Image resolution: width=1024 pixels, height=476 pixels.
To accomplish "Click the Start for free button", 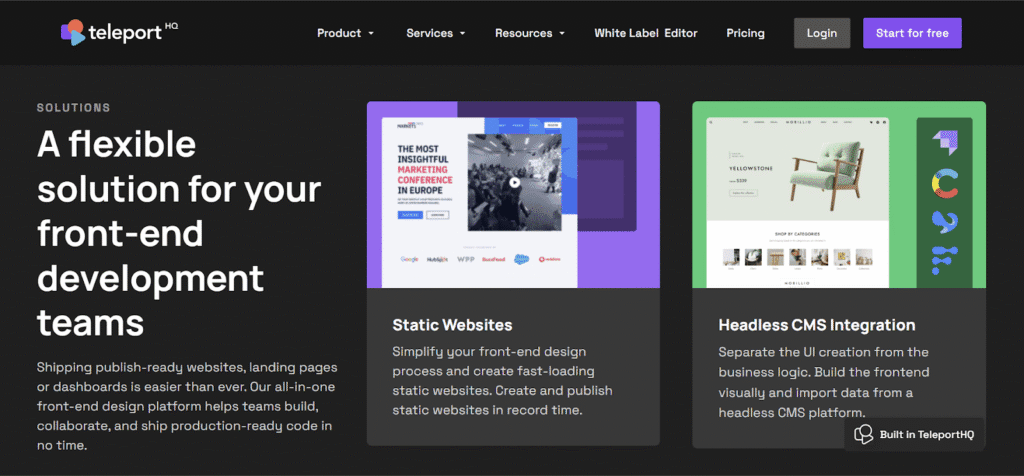I will (x=912, y=33).
